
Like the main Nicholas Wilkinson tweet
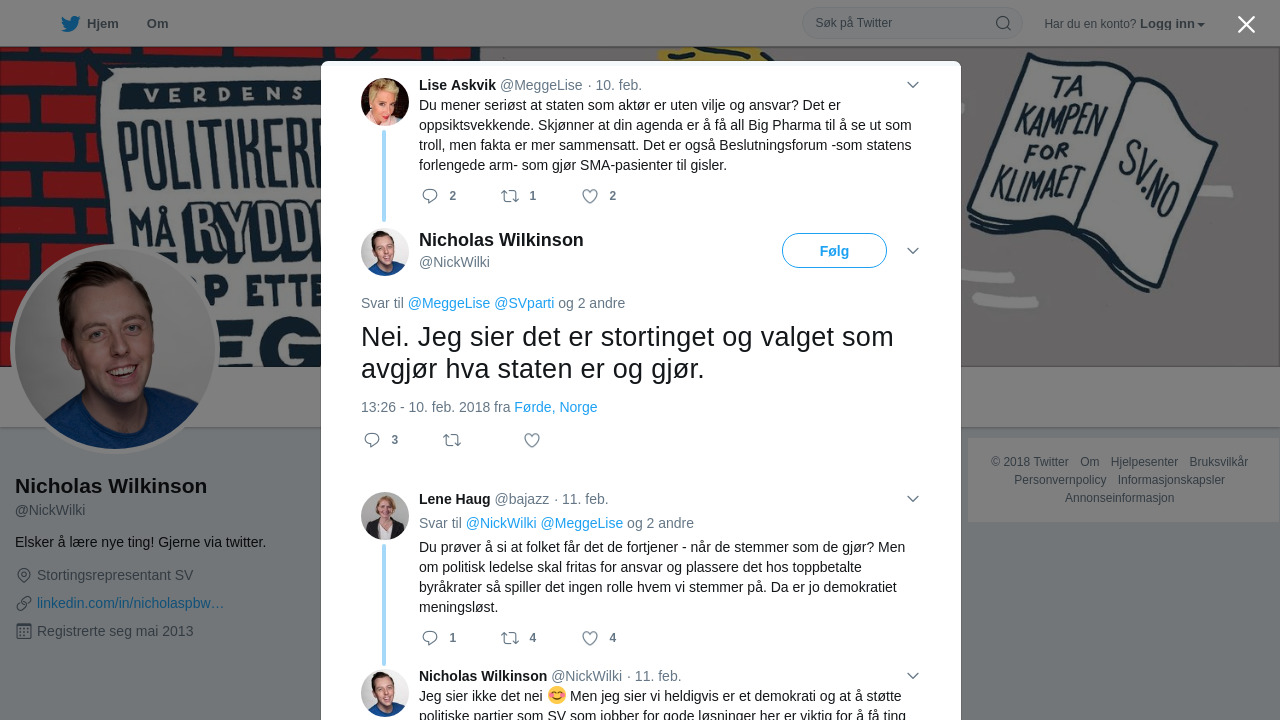[532, 440]
